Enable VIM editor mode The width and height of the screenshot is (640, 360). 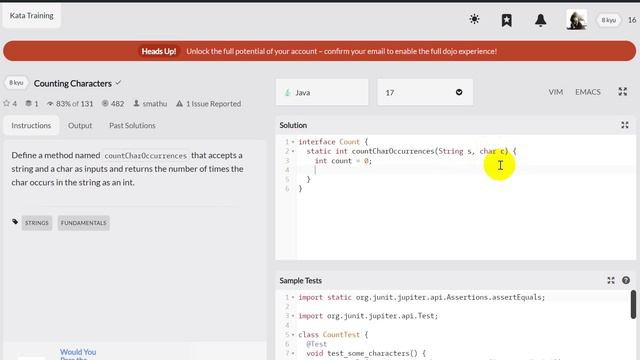coord(556,92)
